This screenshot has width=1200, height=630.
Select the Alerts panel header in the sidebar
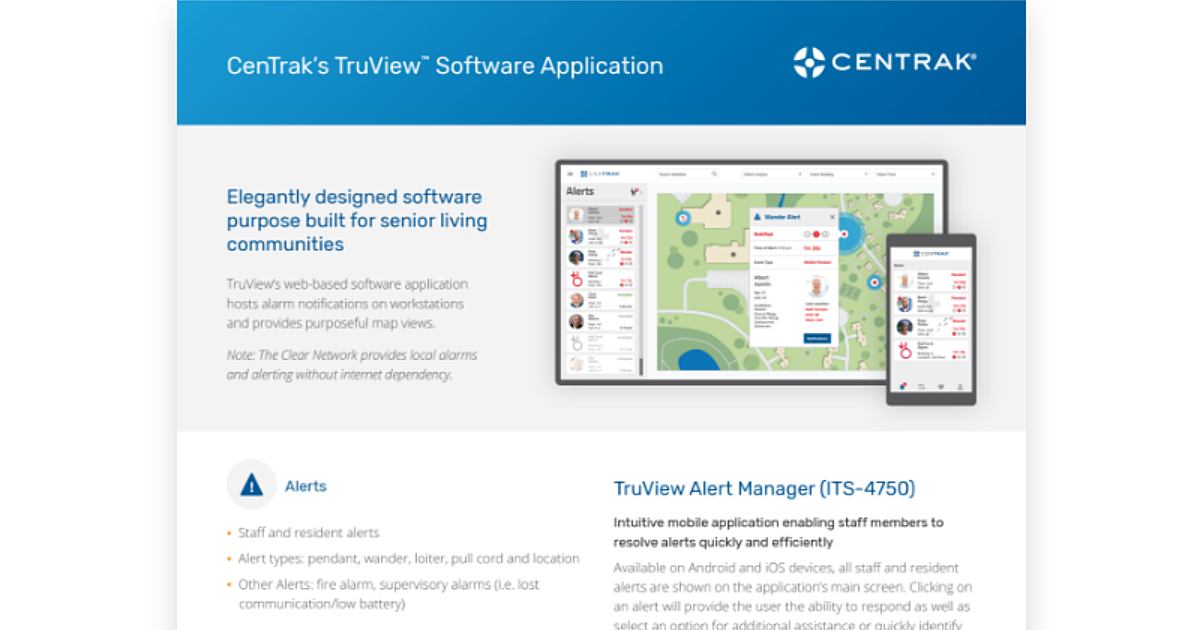pos(581,191)
